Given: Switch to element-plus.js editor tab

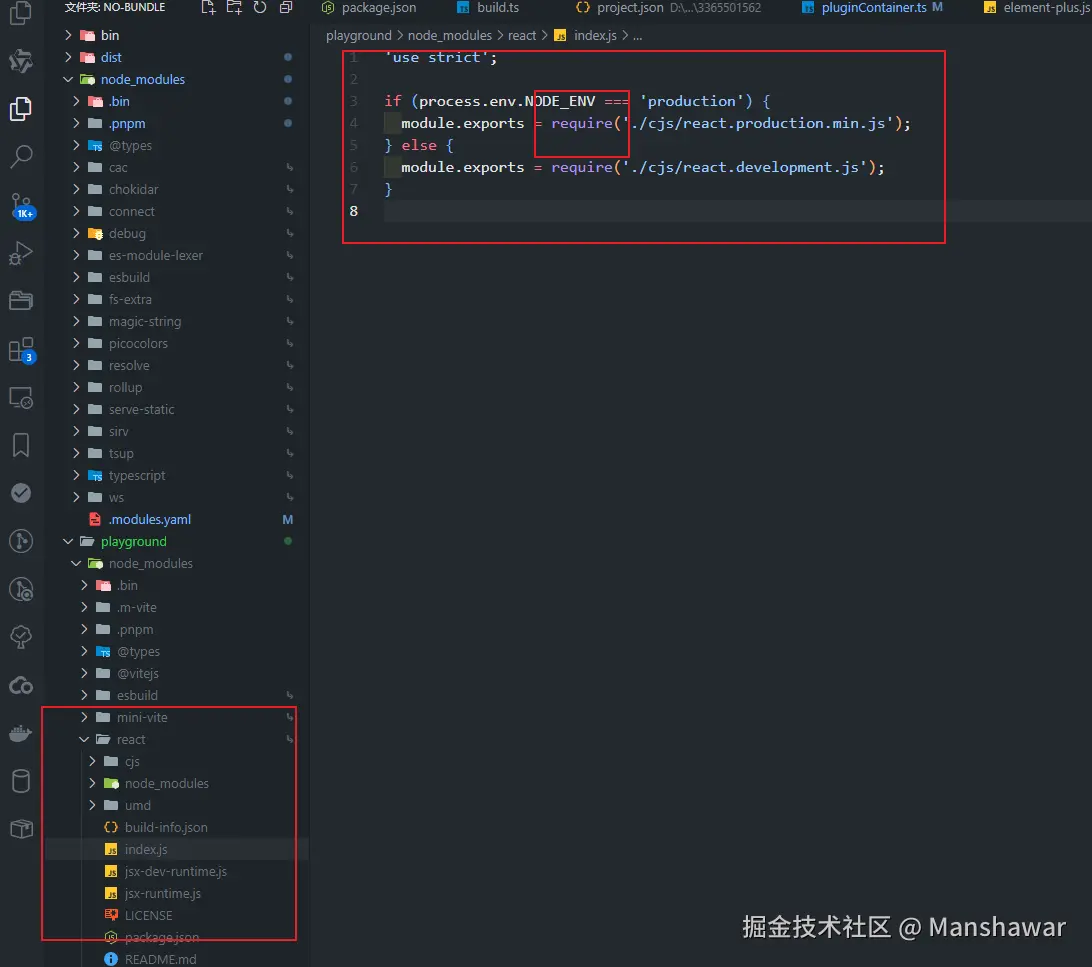Looking at the screenshot, I should tap(1038, 8).
